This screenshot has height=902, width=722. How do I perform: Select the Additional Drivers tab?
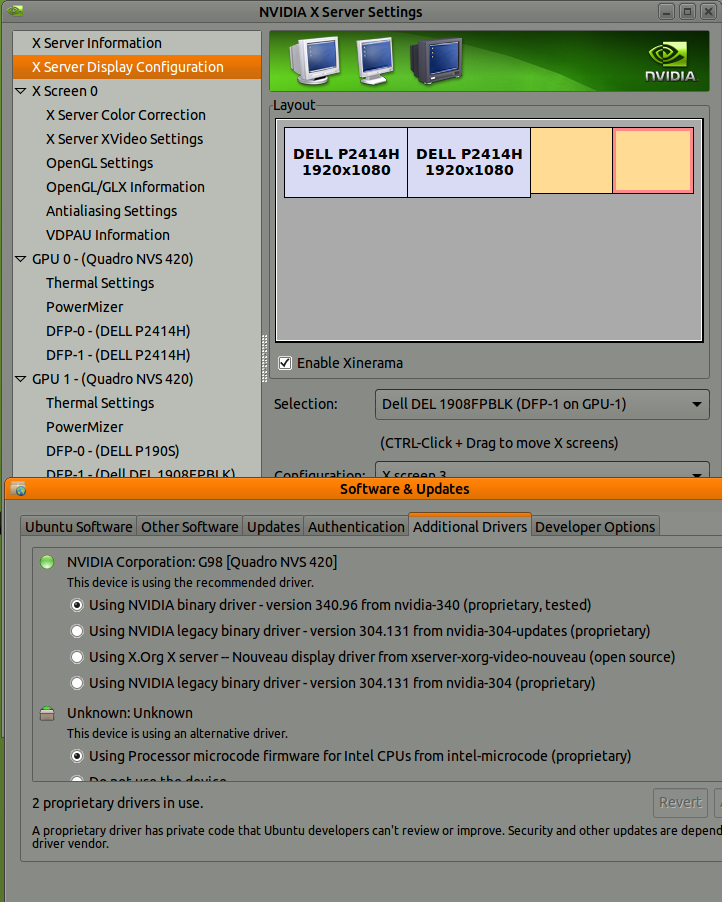coord(469,525)
